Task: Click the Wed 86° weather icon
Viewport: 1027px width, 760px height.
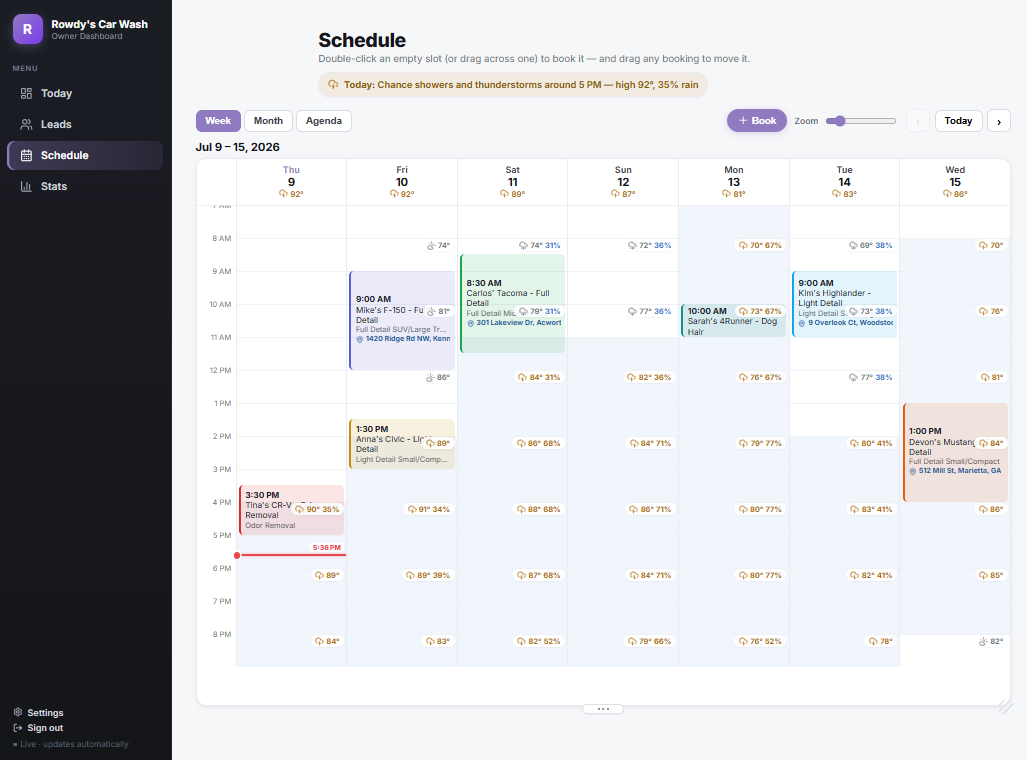Action: coord(947,194)
